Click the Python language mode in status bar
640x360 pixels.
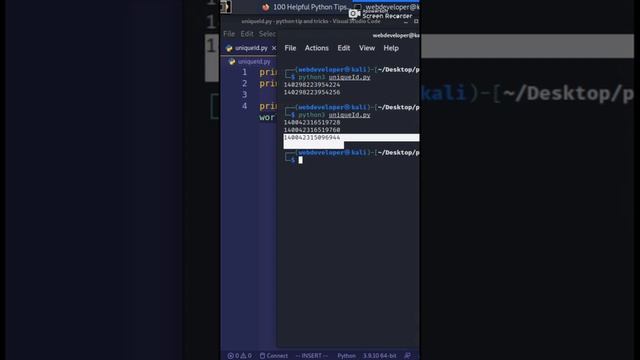(346, 356)
